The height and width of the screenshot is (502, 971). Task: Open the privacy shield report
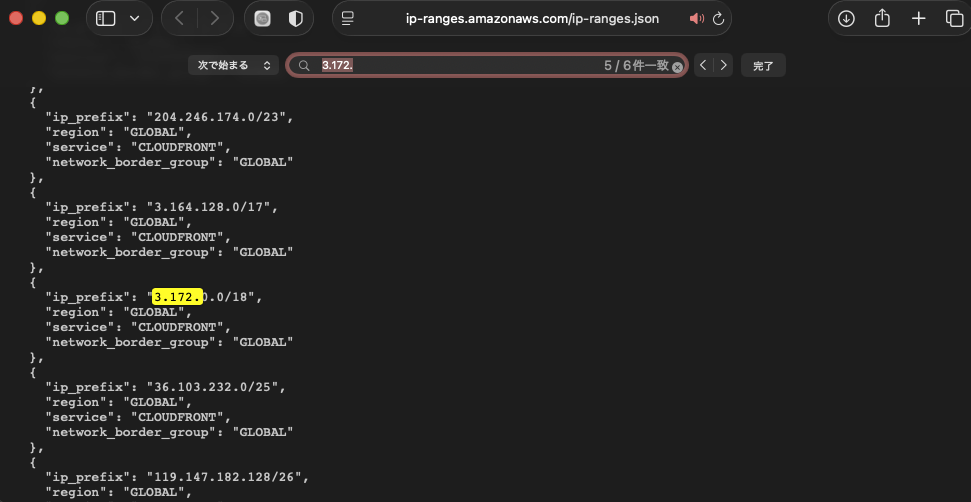click(295, 18)
